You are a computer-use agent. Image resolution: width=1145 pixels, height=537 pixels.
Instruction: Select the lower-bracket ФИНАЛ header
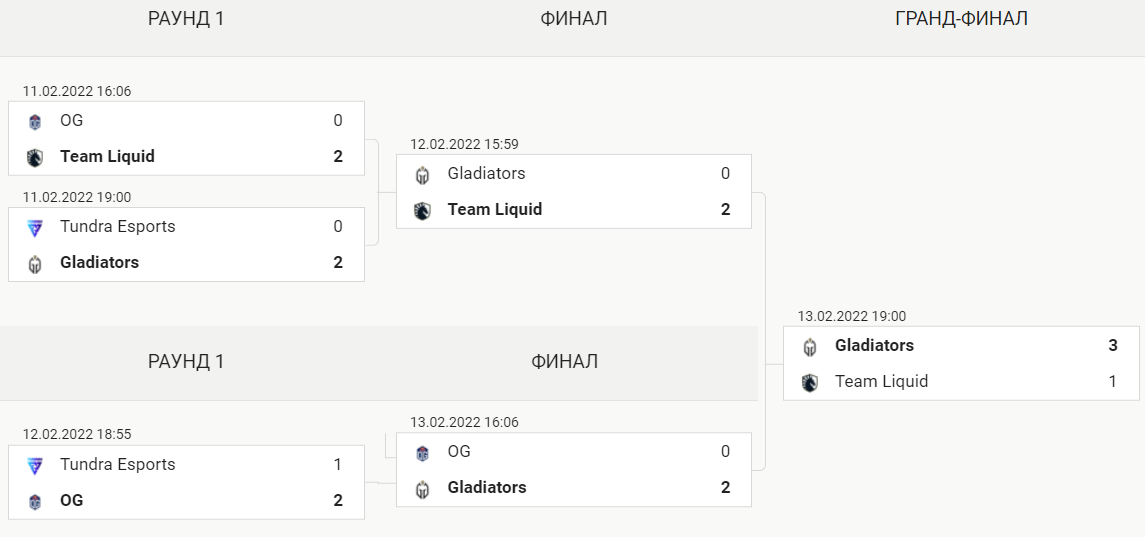click(x=564, y=362)
